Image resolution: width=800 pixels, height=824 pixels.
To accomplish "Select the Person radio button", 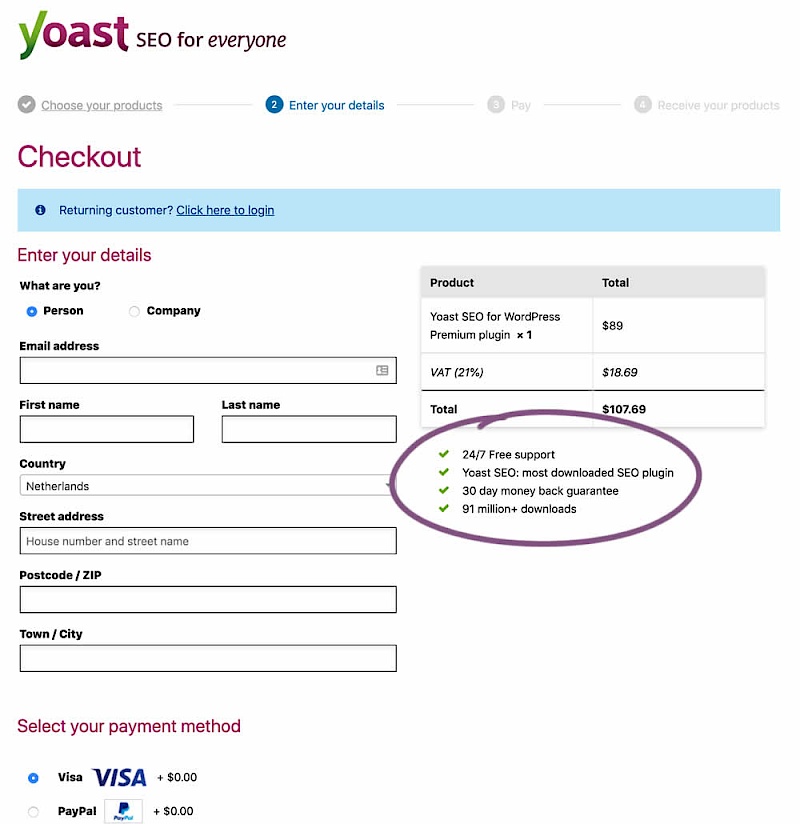I will coord(32,311).
